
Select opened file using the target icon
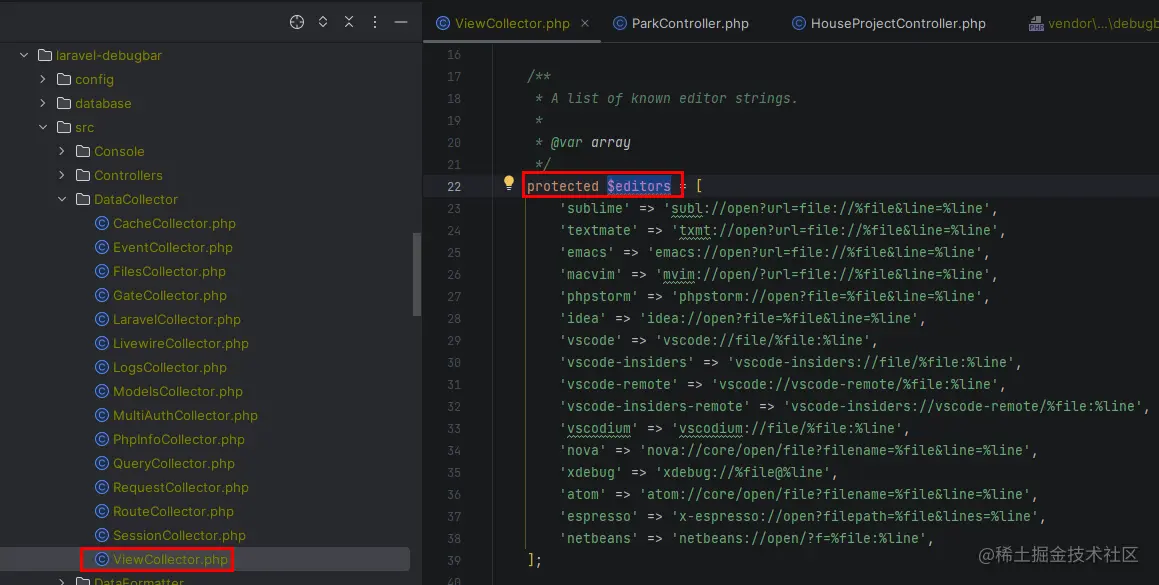(x=296, y=22)
